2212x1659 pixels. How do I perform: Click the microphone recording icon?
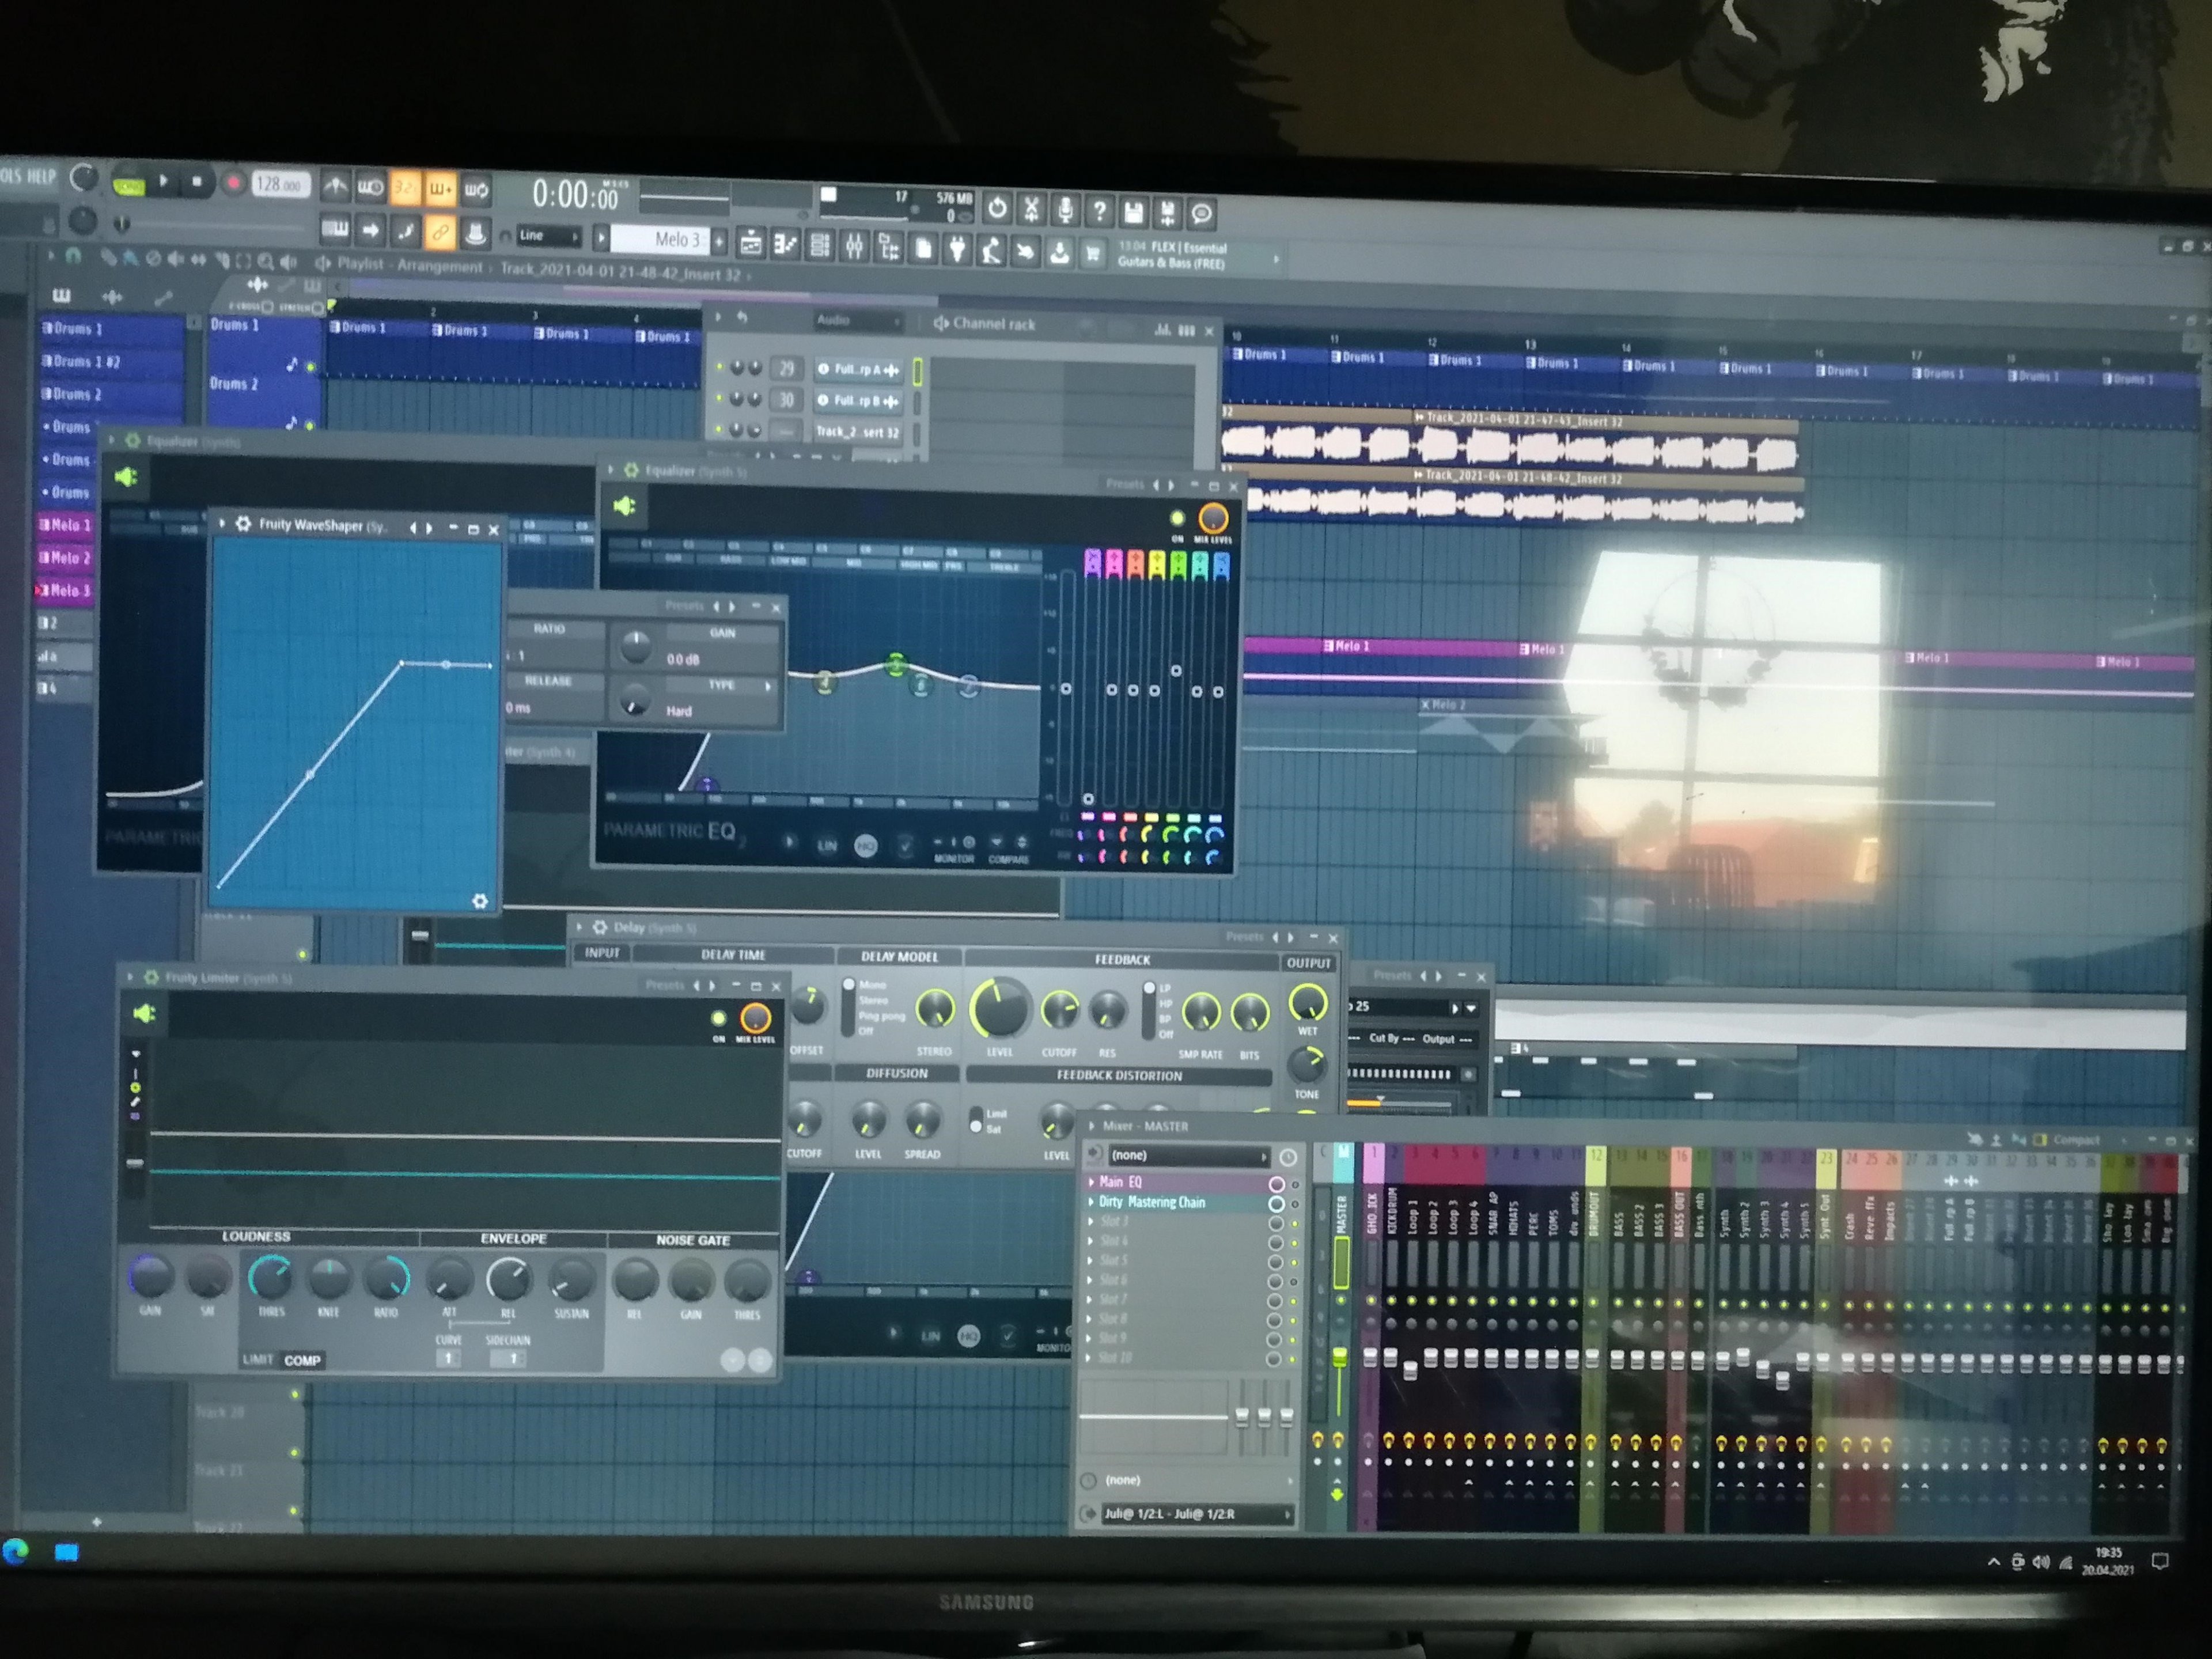pyautogui.click(x=1066, y=210)
